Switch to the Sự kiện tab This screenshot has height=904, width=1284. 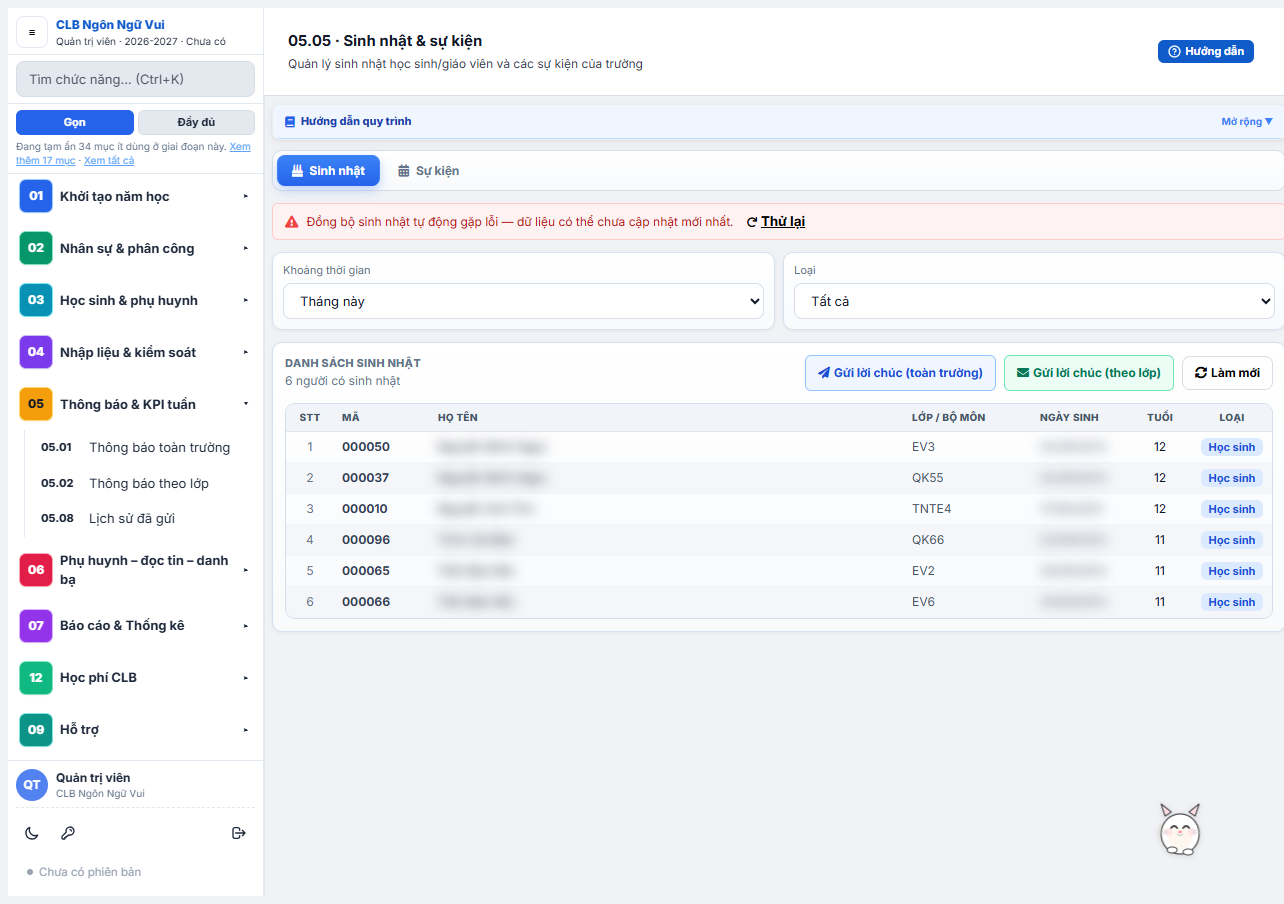point(428,171)
